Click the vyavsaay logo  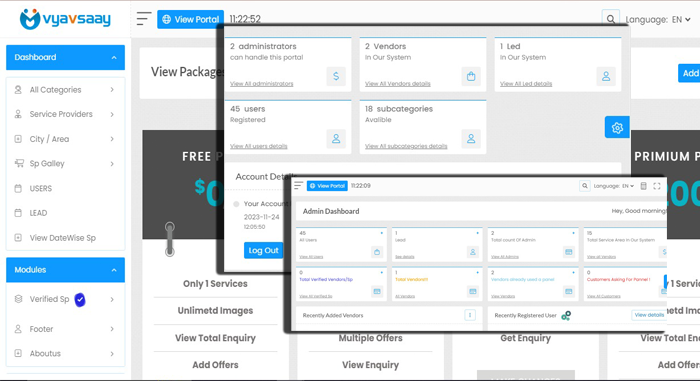[65, 19]
